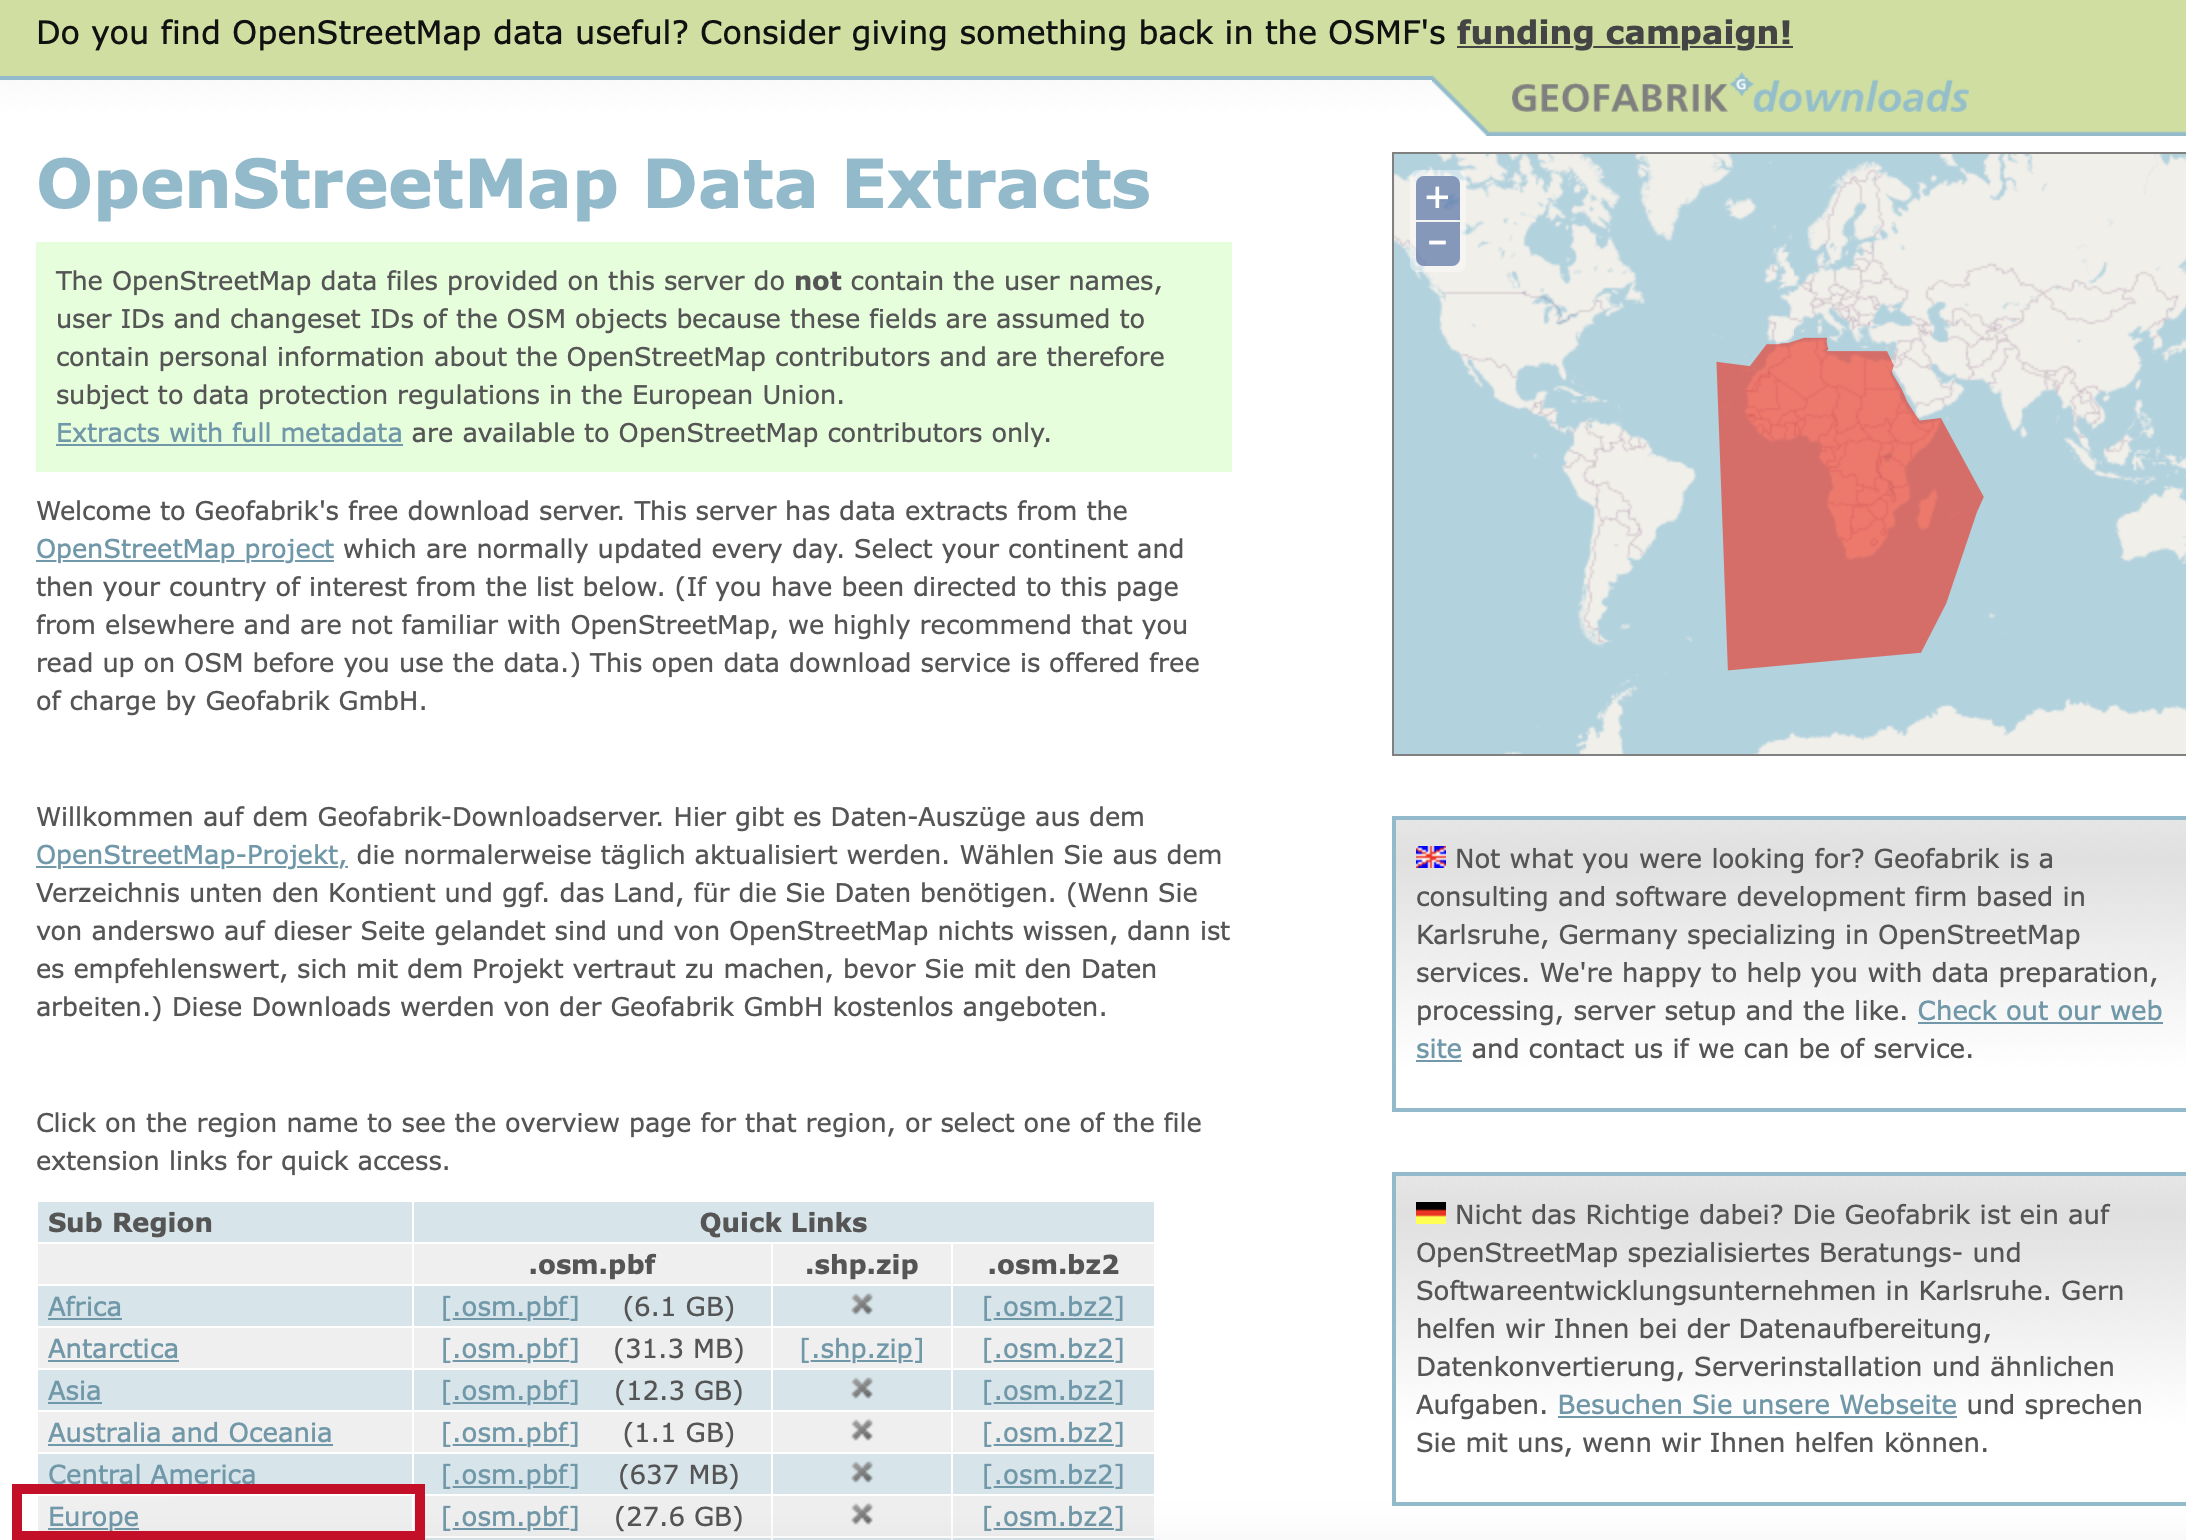
Task: Open the Europe sub region page
Action: (x=93, y=1516)
